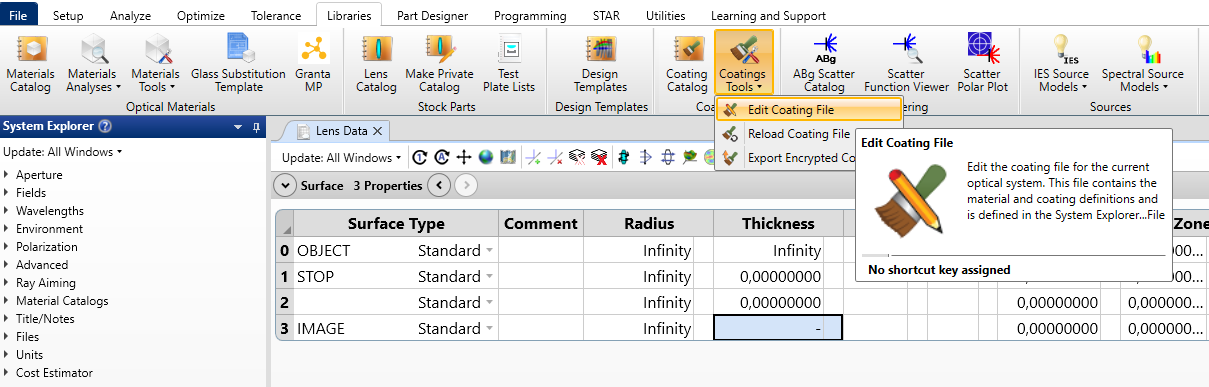Switch to the Optimize ribbon tab

201,16
